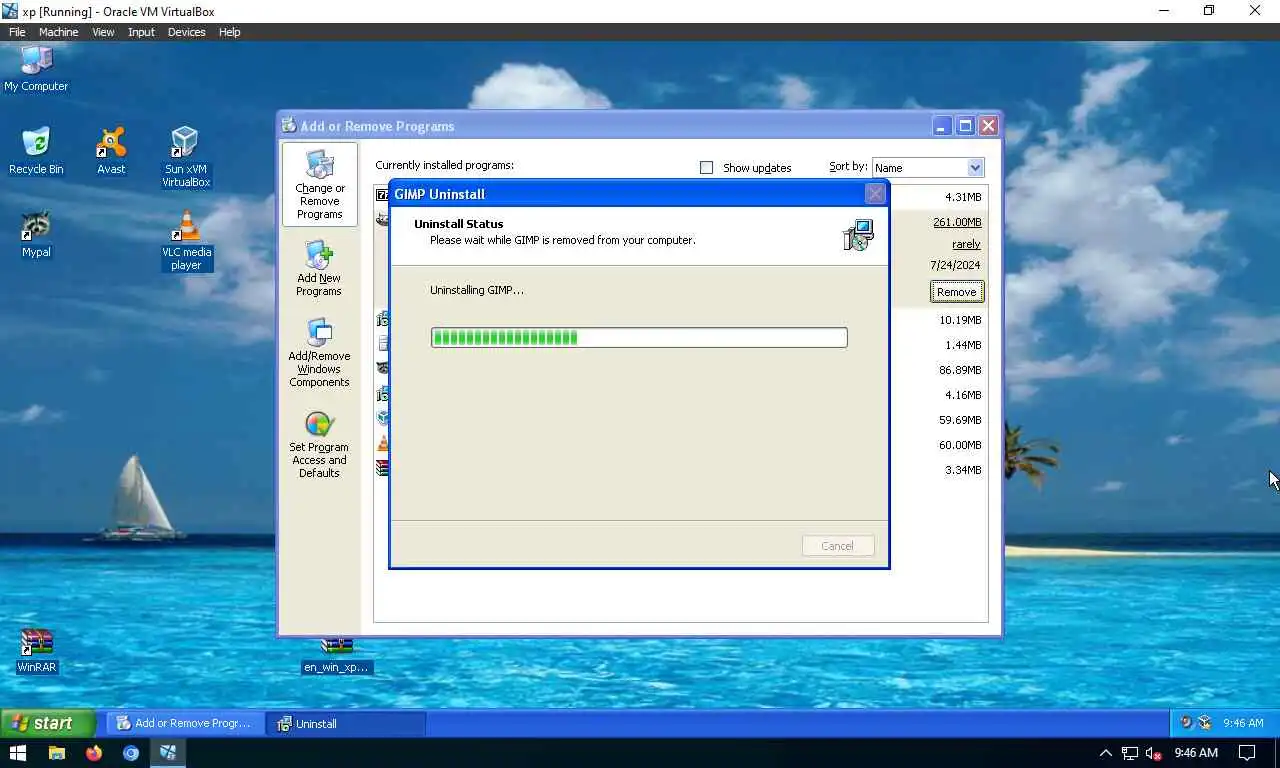Select the en_win_xp archive icon
The height and width of the screenshot is (768, 1280).
click(x=337, y=657)
